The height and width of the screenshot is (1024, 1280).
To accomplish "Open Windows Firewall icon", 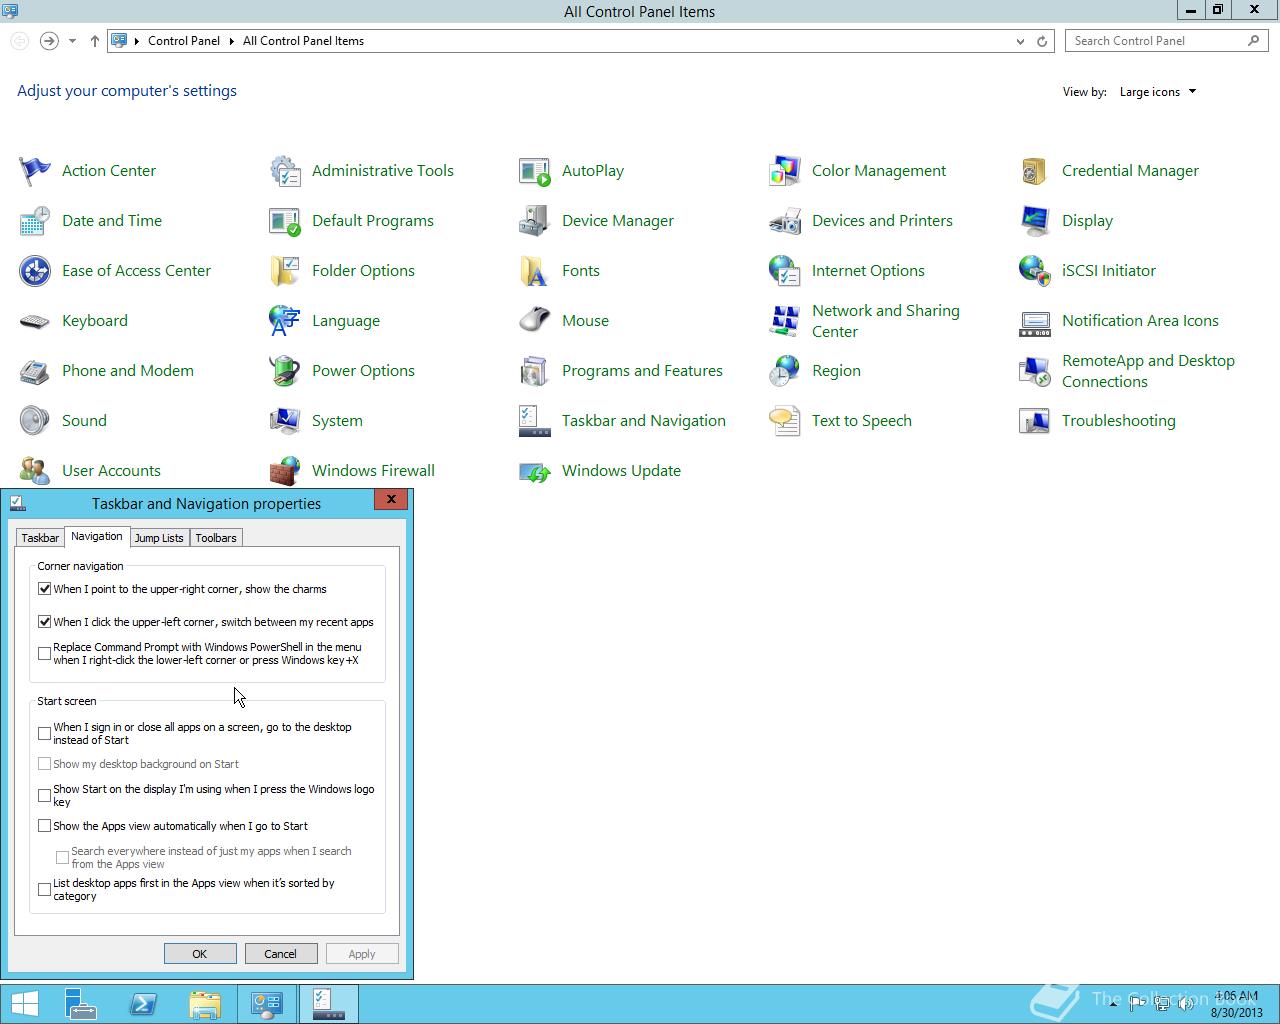I will pyautogui.click(x=285, y=471).
